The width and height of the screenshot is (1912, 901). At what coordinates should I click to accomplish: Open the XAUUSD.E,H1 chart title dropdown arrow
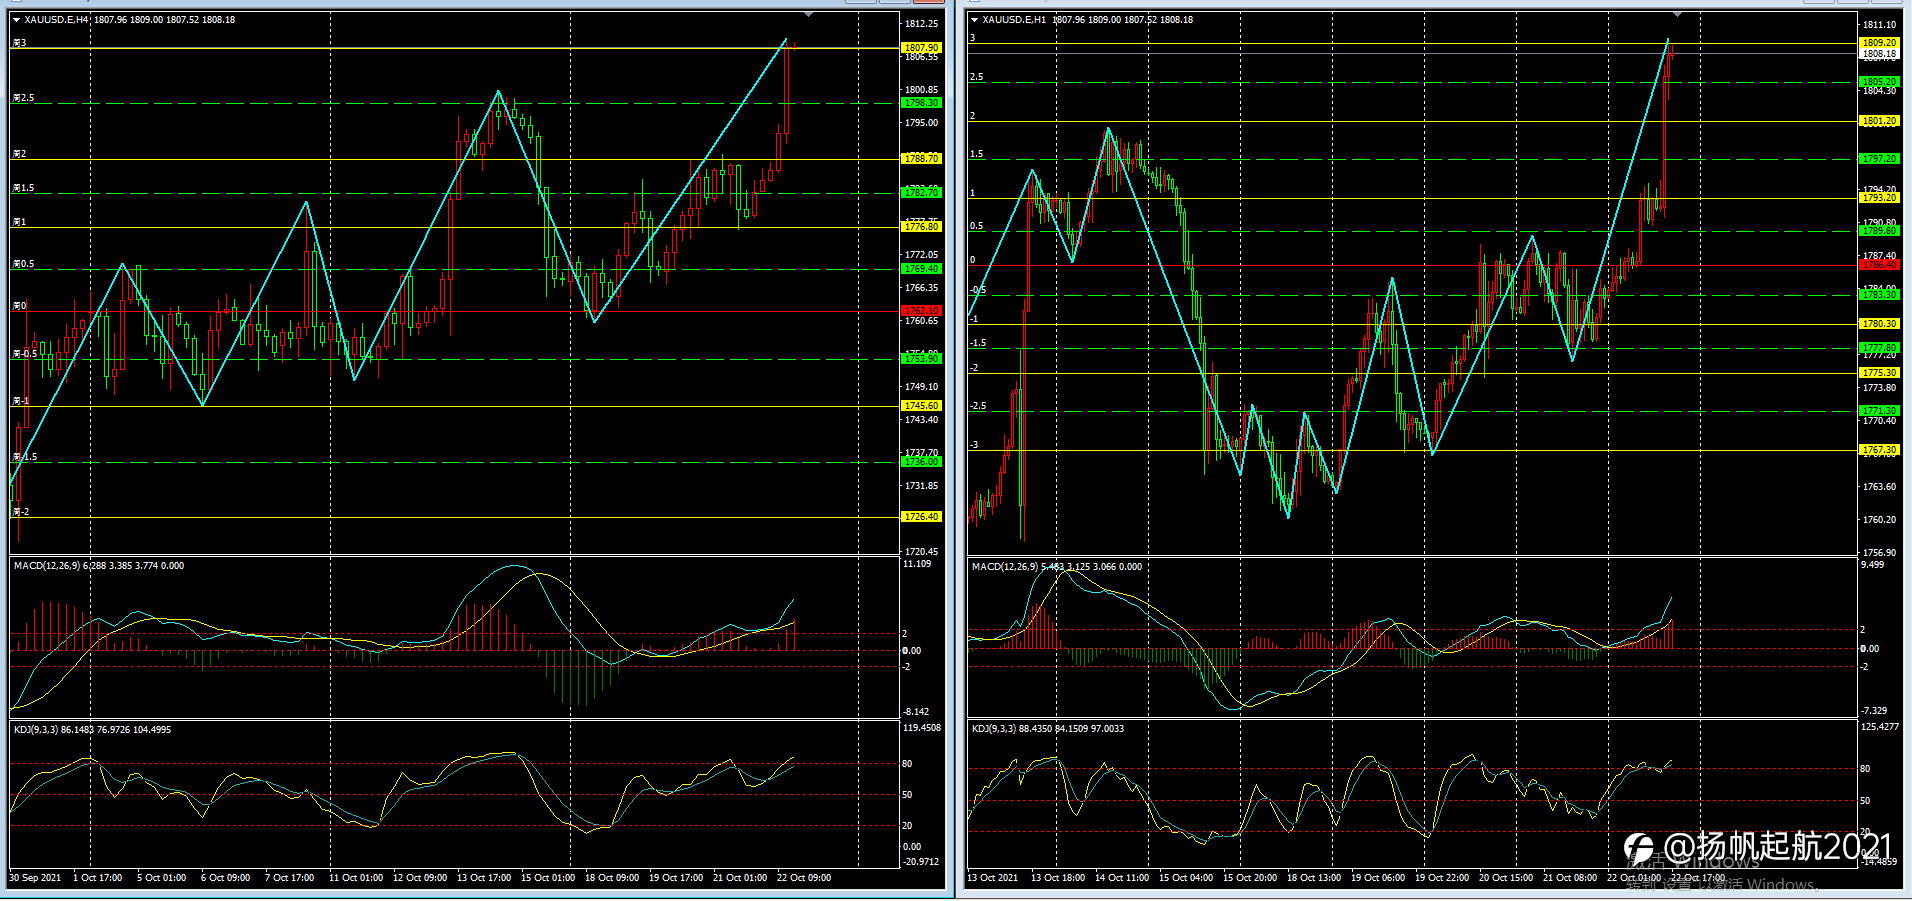coord(974,20)
